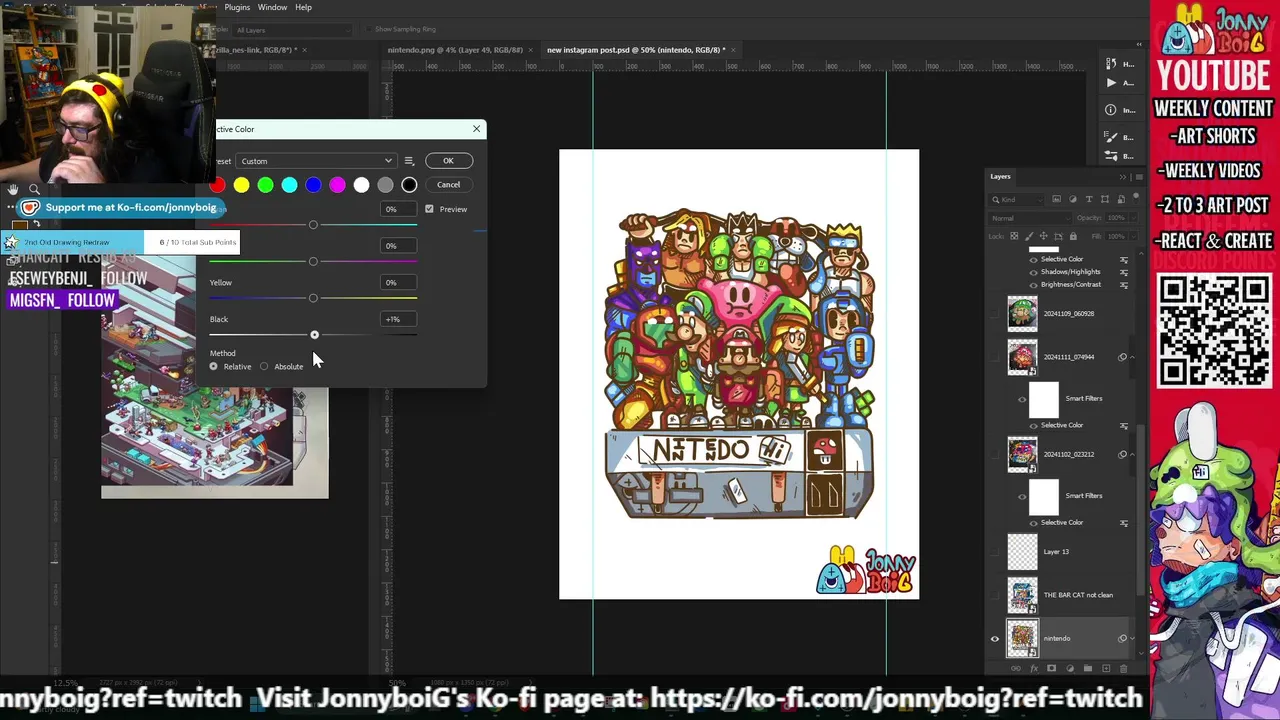Add a layer mask from Layers footer
Viewport: 1280px width, 720px height.
tap(1051, 668)
